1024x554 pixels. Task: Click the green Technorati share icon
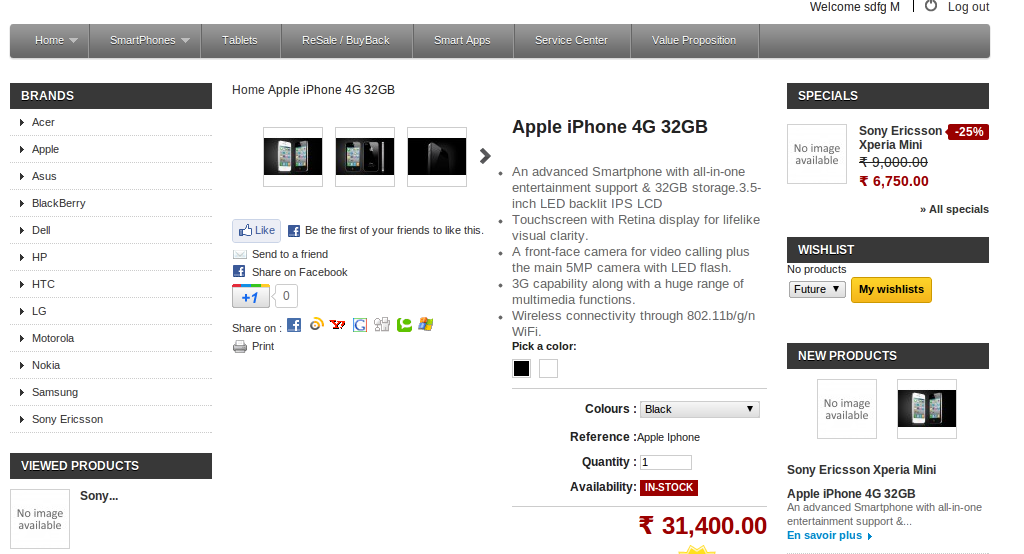[x=404, y=325]
